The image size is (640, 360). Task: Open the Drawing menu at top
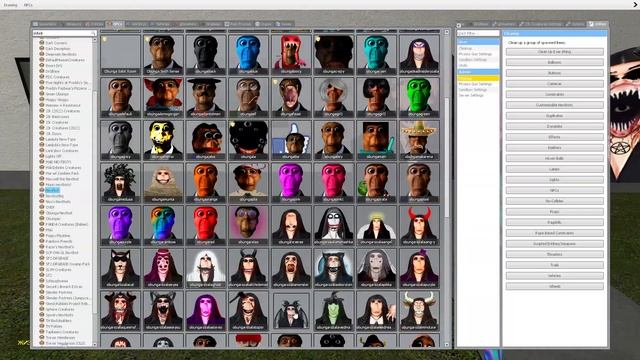point(11,5)
